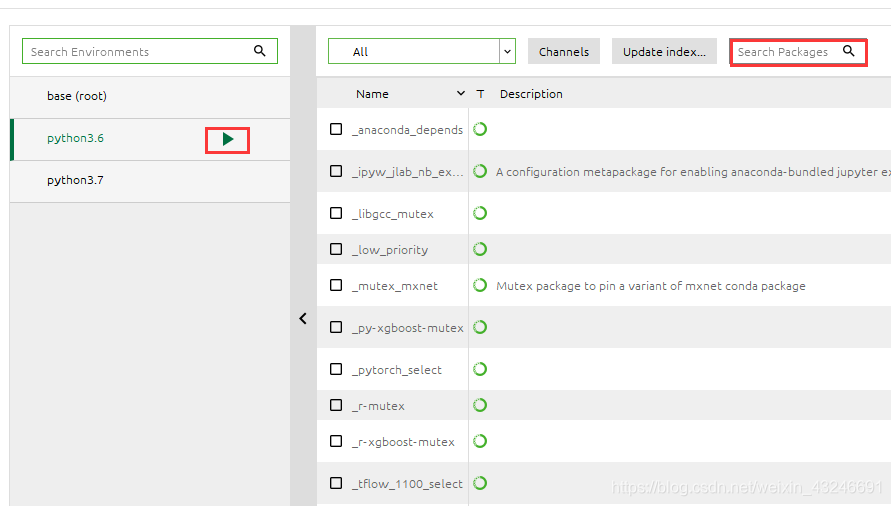Click the _libgcc_mutex package name

[x=393, y=214]
